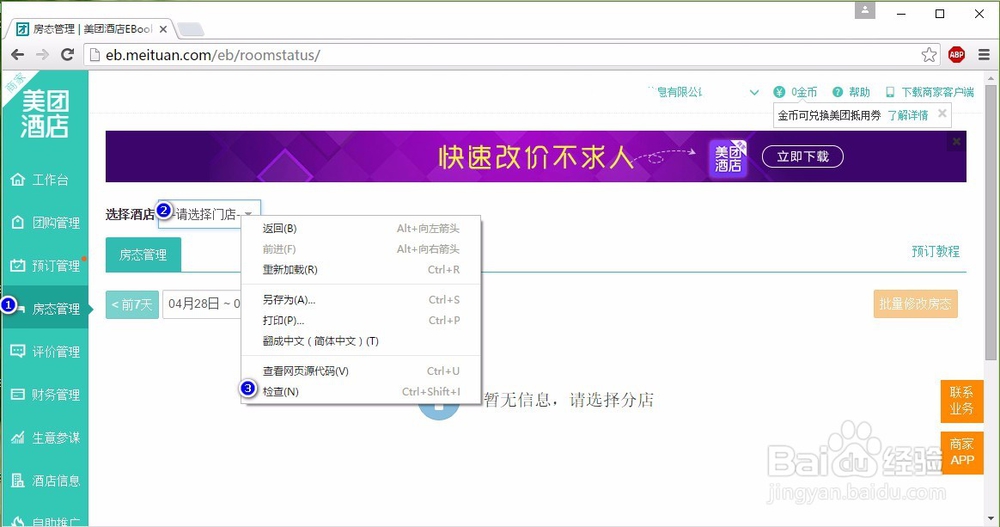Click 批量修改房态 button
The width and height of the screenshot is (1000, 527).
tap(915, 304)
